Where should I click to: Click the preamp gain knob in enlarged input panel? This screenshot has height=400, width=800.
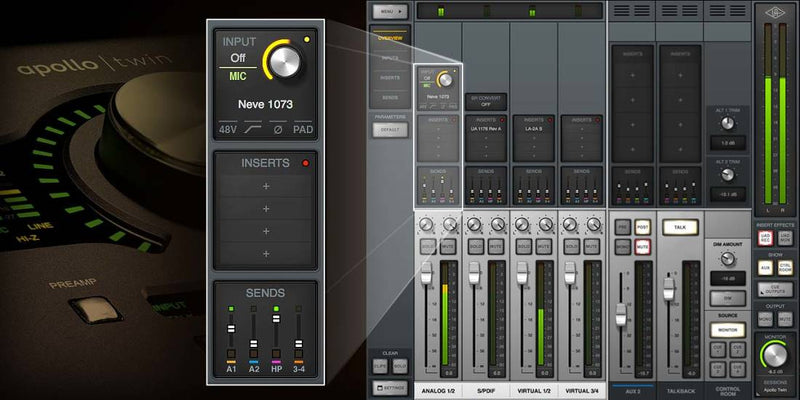point(284,61)
